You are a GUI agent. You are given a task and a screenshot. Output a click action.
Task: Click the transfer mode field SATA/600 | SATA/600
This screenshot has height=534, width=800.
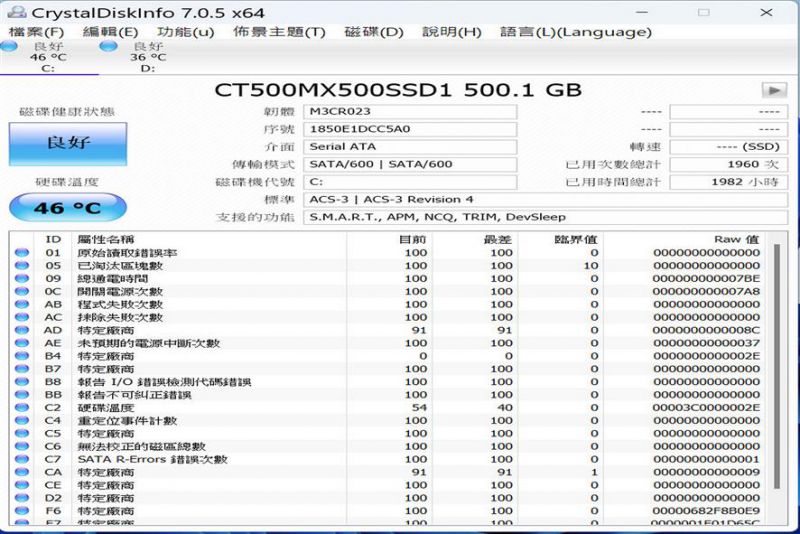410,164
